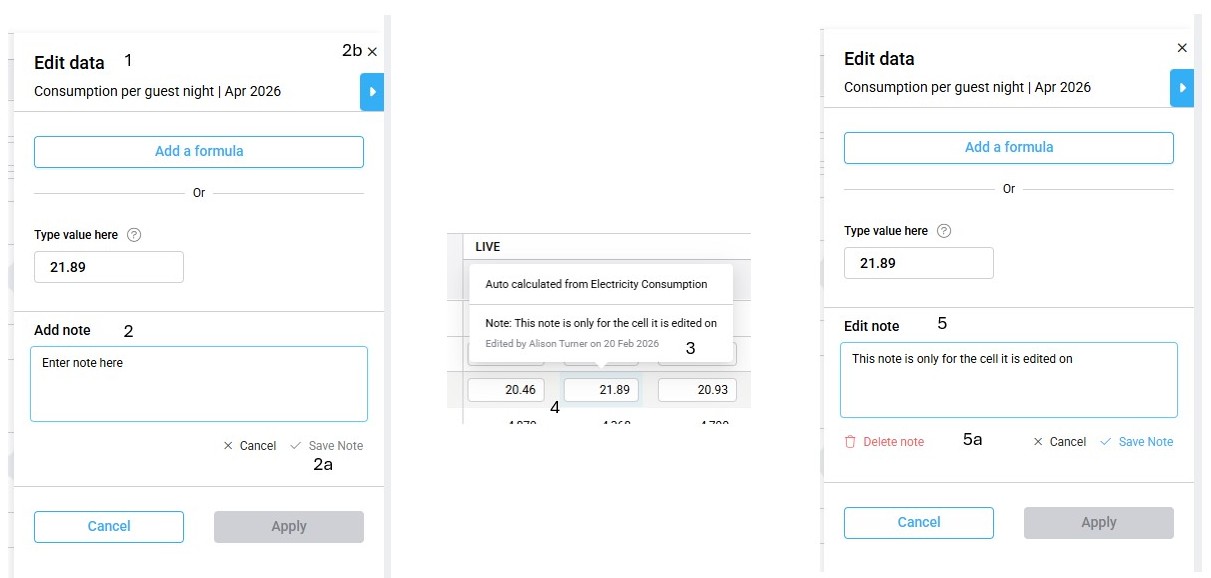Click the bottom Cancel button in Add note panel
Viewport: 1211px width, 578px height.
coord(109,527)
